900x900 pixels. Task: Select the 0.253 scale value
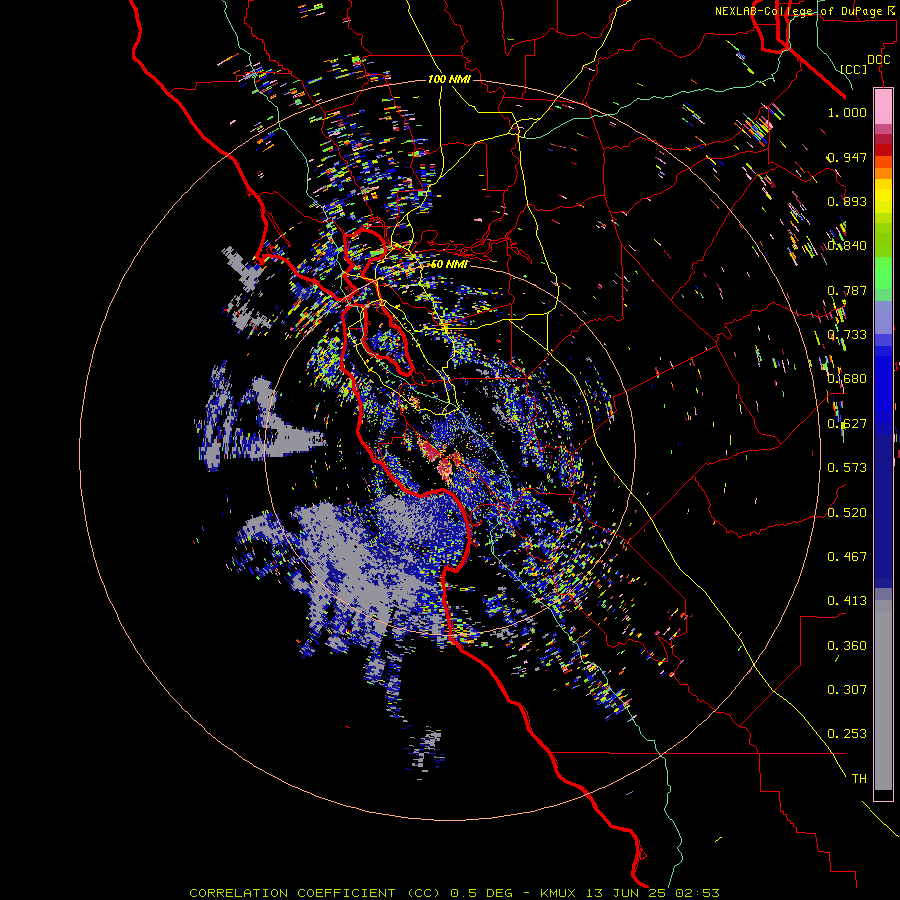(847, 734)
